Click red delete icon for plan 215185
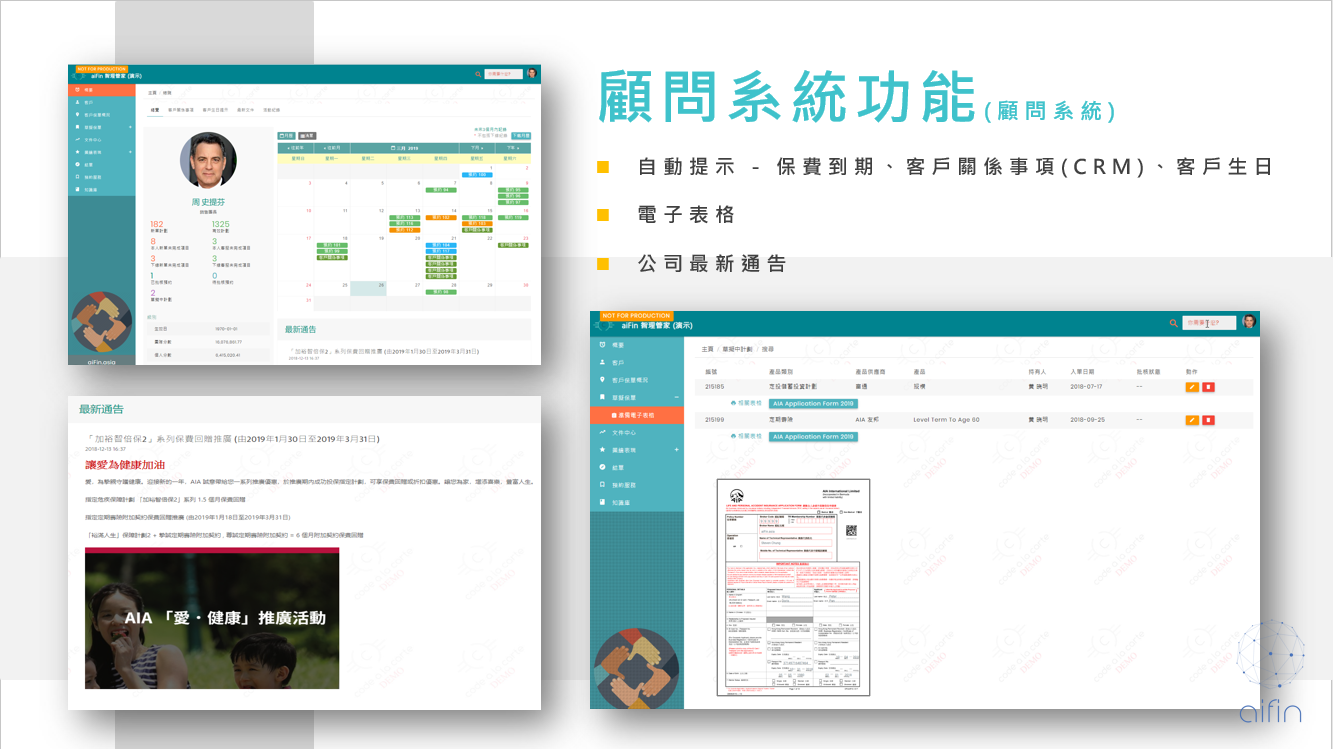This screenshot has height=749, width=1333. [1208, 387]
